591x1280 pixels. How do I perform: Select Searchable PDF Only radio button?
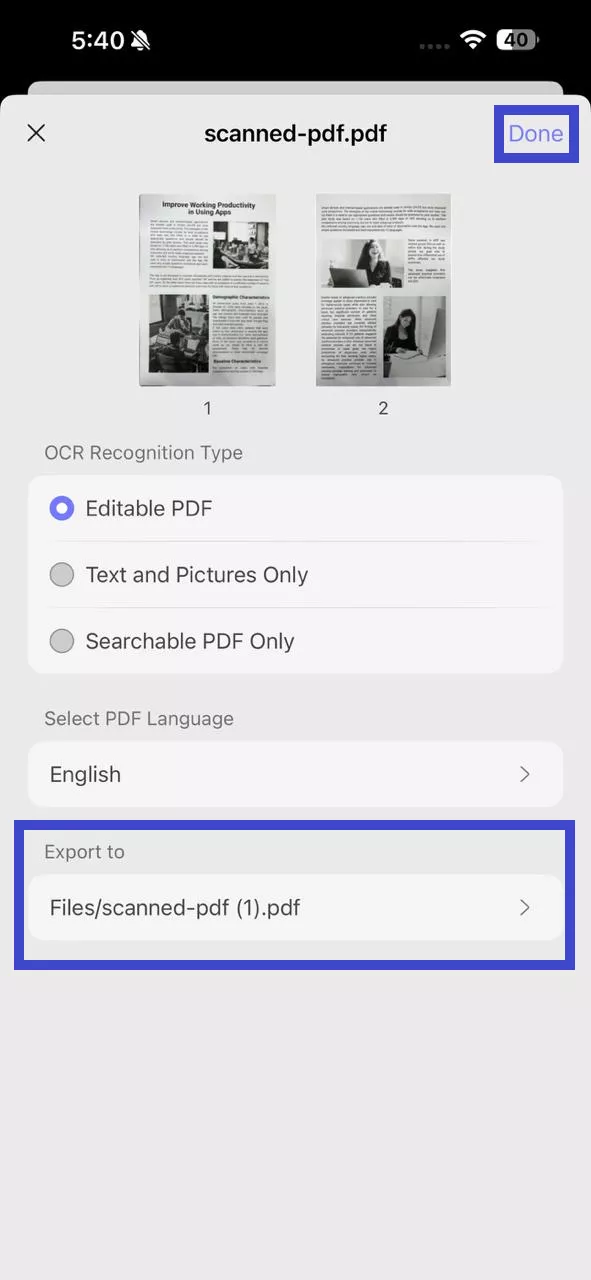pyautogui.click(x=62, y=641)
